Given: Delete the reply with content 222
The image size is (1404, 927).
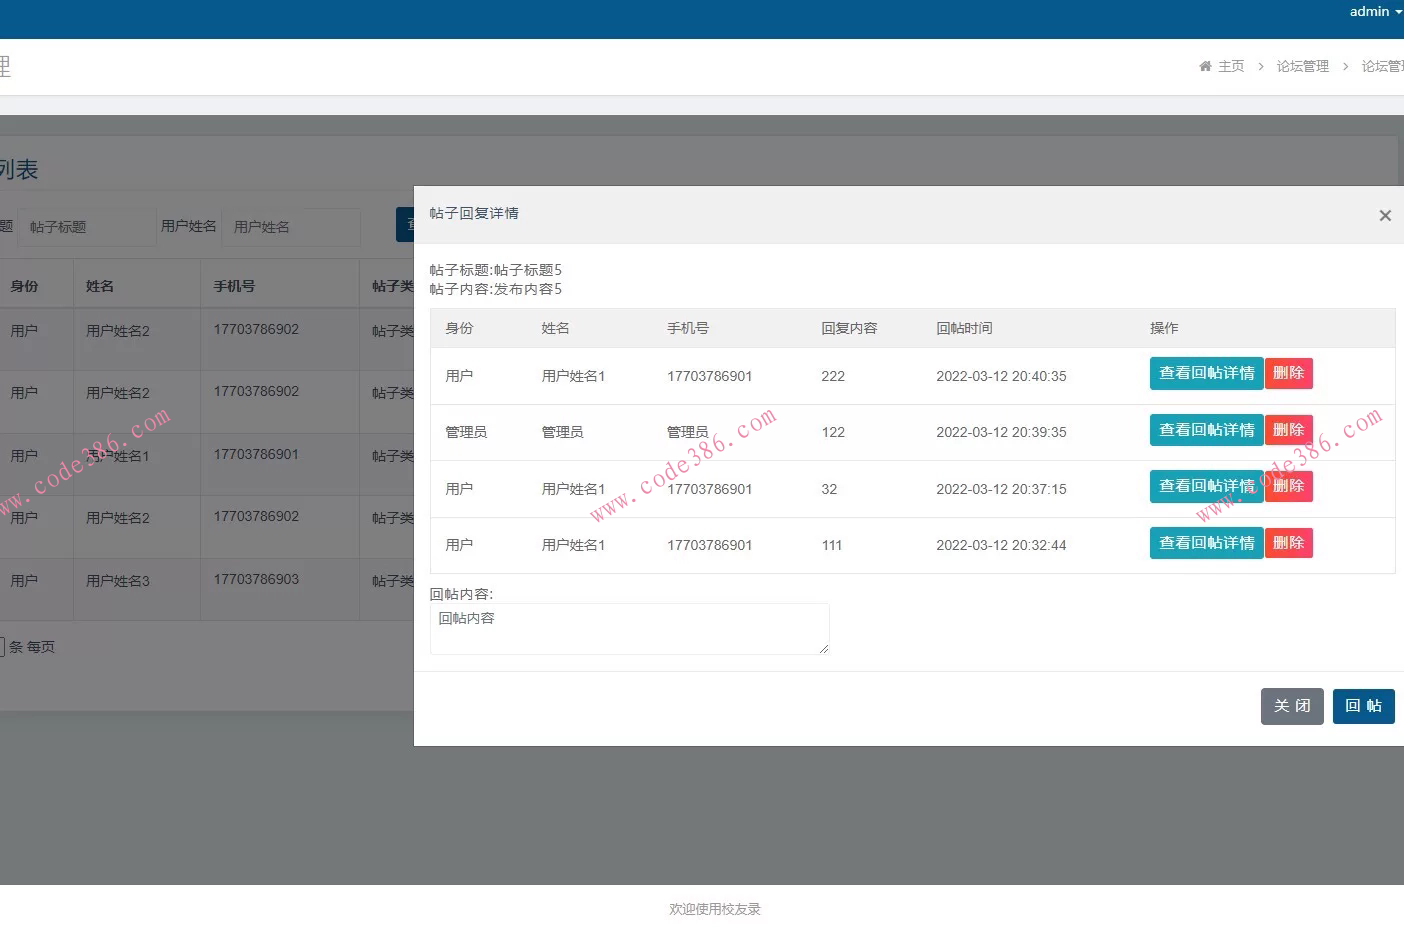Looking at the screenshot, I should pos(1288,373).
